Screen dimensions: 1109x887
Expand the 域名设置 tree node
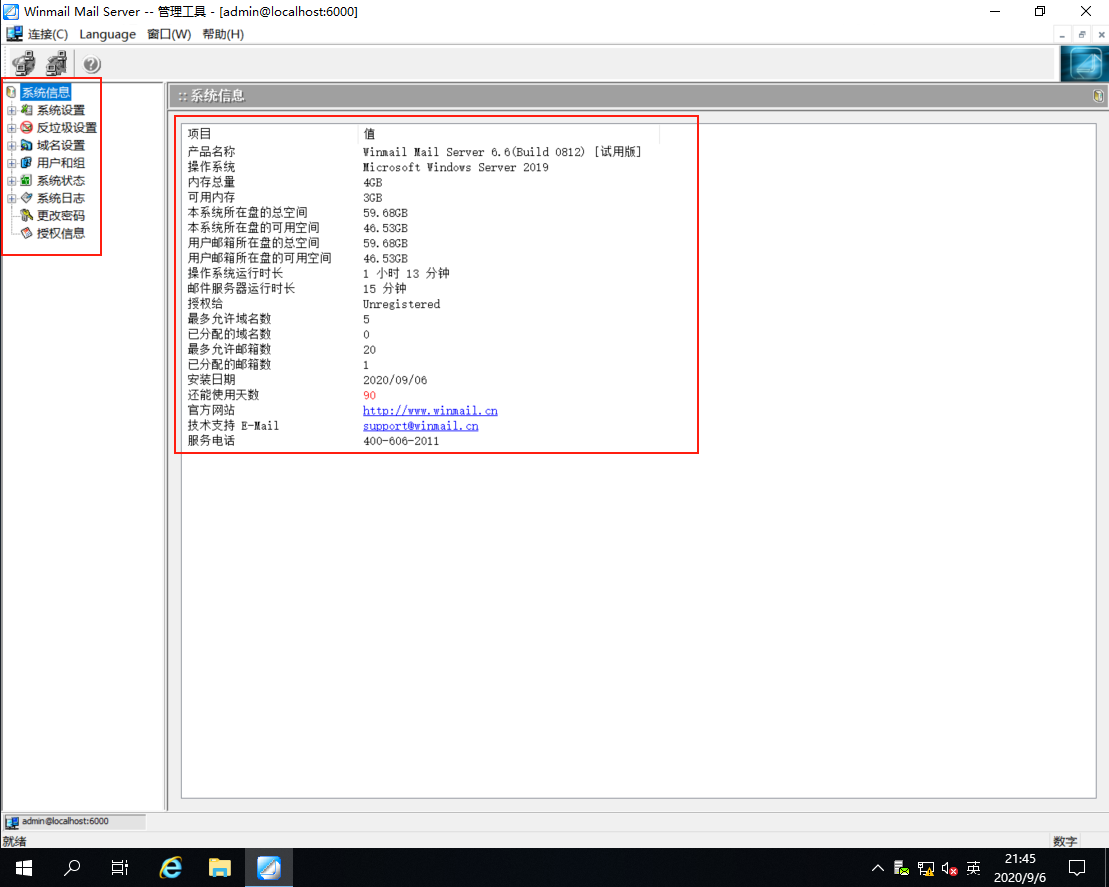pos(11,146)
